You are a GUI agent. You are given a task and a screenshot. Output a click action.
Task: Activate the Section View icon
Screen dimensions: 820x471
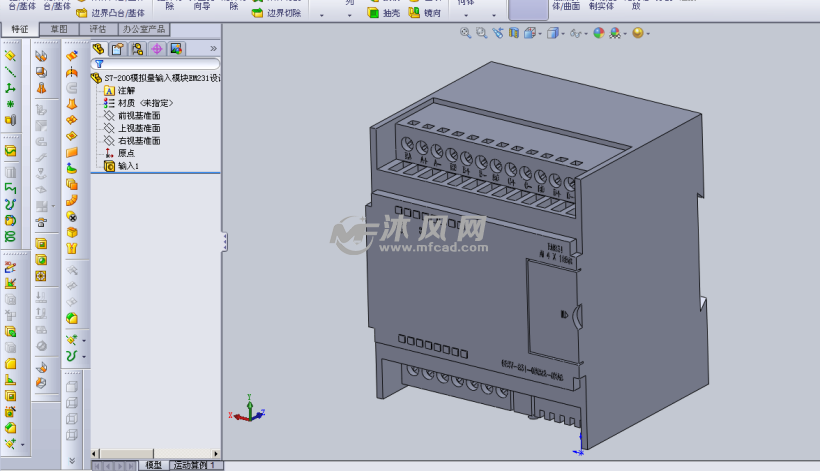tap(513, 33)
